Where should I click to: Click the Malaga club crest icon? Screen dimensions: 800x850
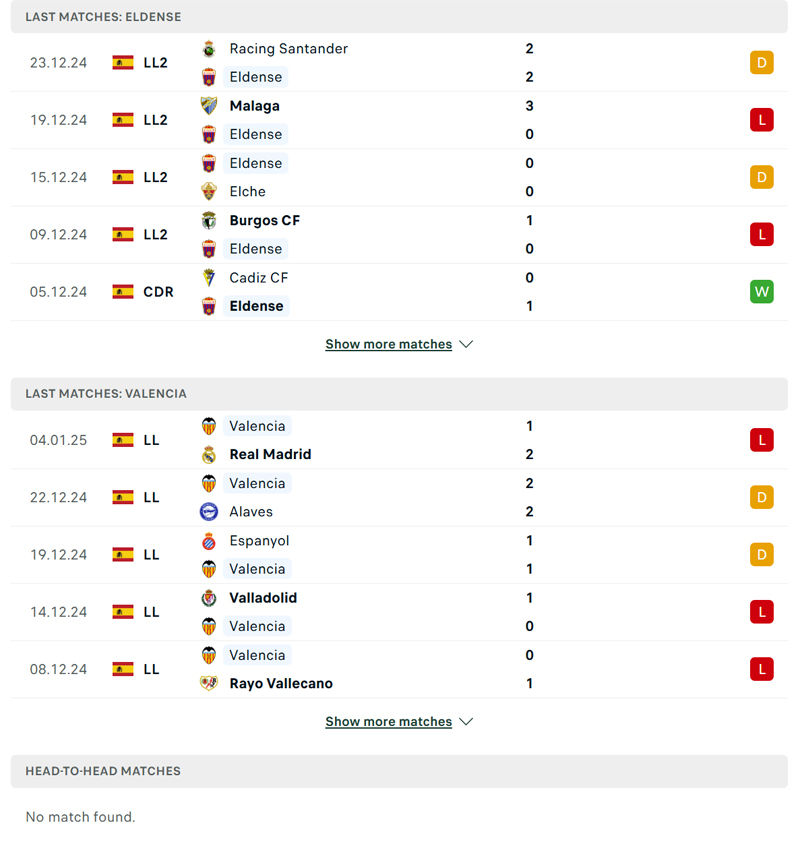coord(209,105)
